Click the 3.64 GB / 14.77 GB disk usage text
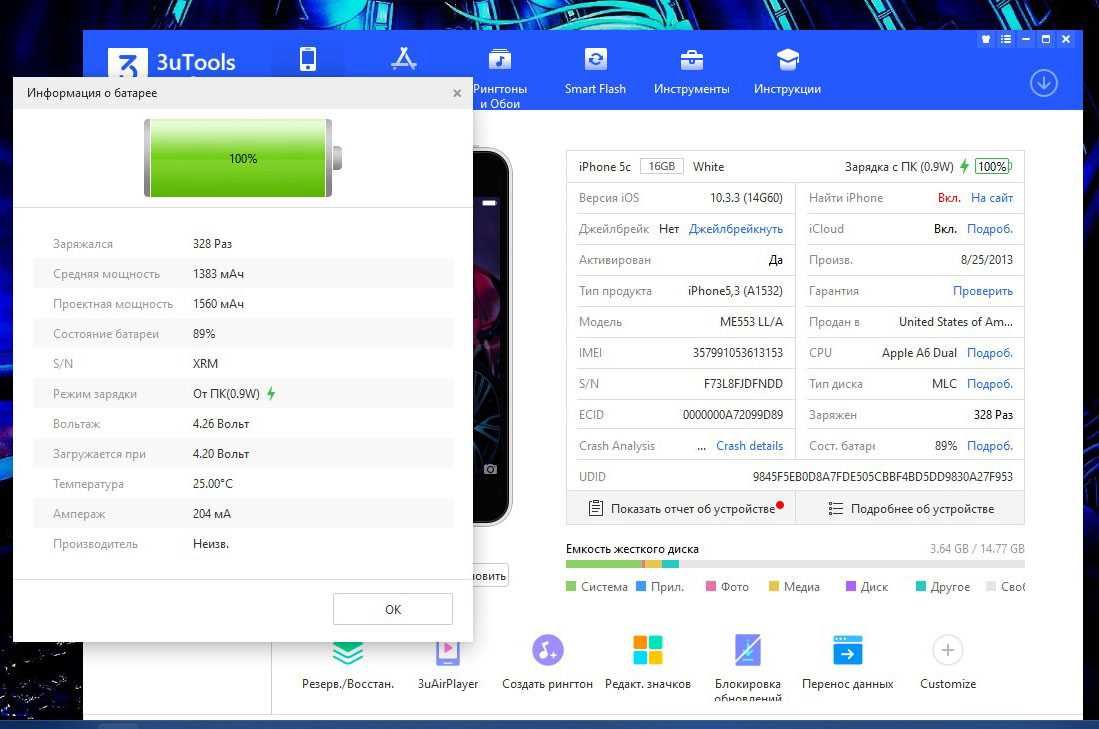 977,548
